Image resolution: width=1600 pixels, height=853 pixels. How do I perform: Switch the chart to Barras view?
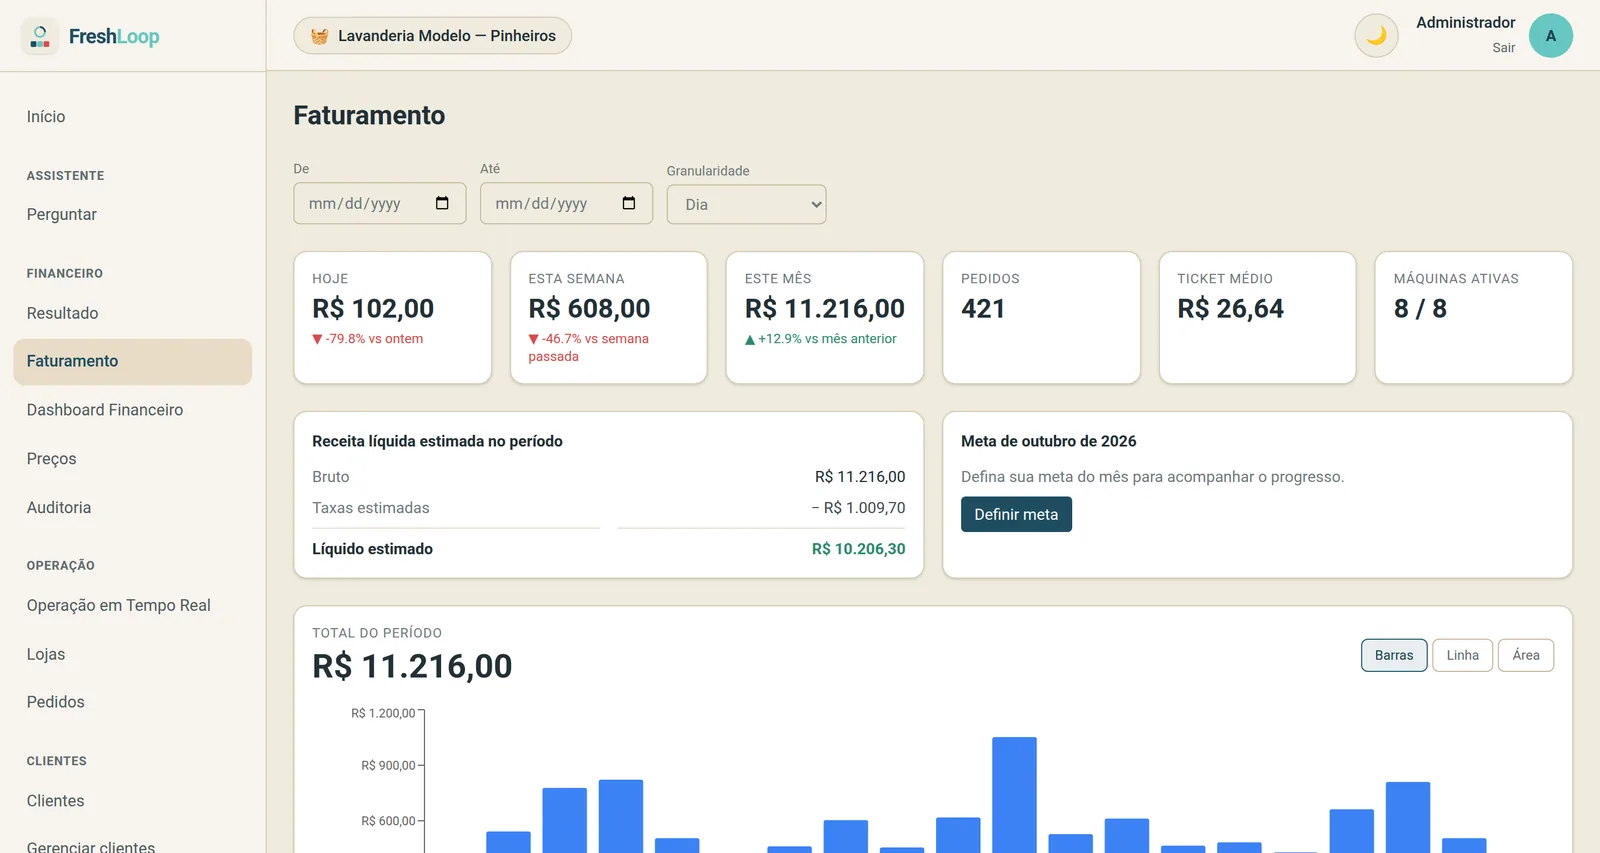pos(1394,655)
